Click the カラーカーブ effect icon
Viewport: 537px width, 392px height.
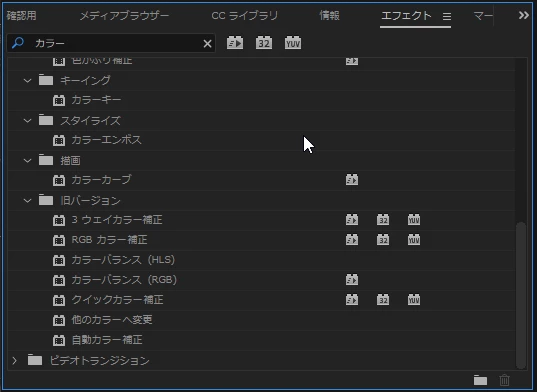point(59,180)
